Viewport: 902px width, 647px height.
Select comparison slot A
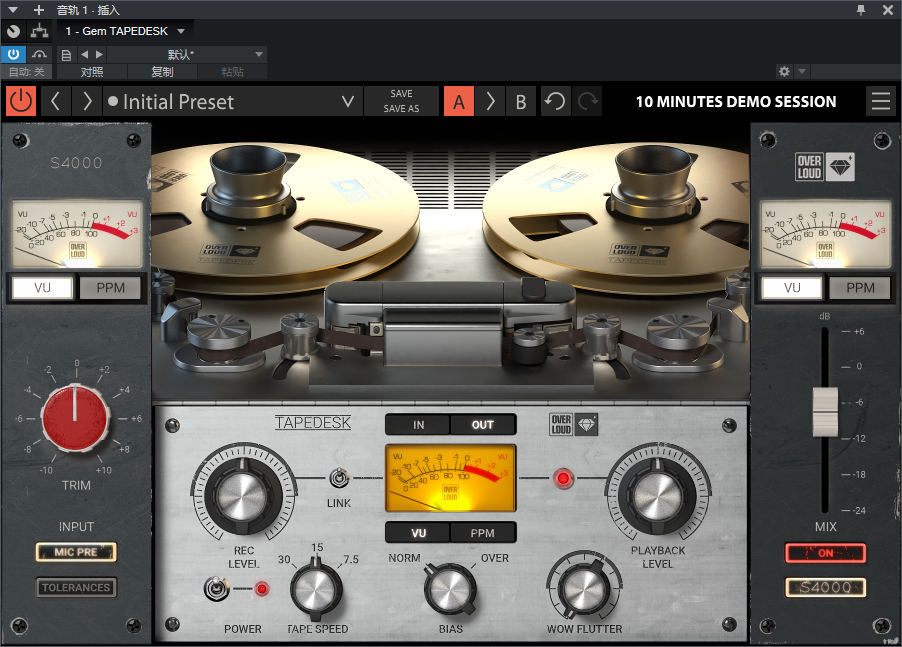tap(458, 101)
